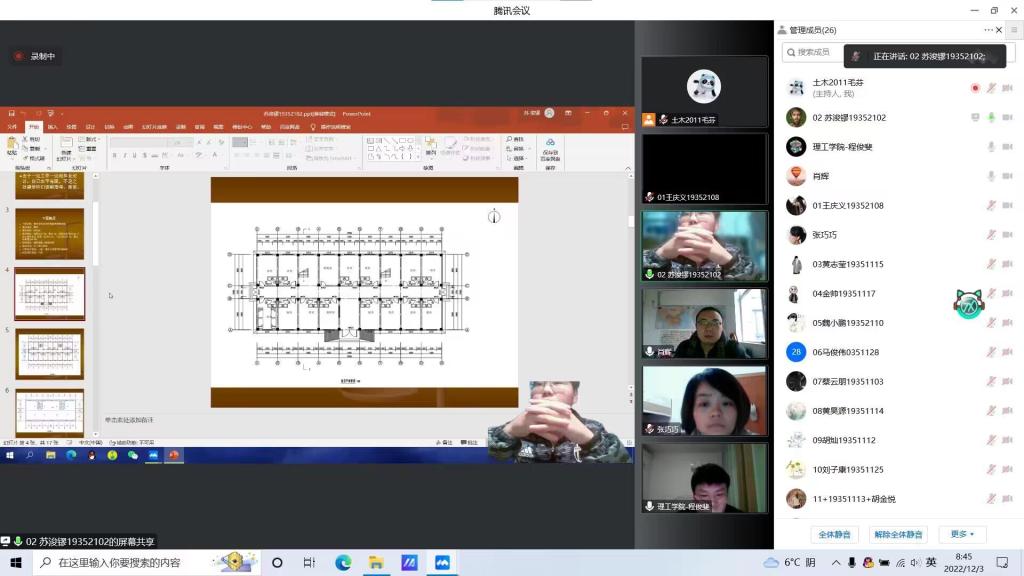This screenshot has width=1024, height=576.
Task: Click camera icon next to 张巧巧
Action: tap(1007, 235)
